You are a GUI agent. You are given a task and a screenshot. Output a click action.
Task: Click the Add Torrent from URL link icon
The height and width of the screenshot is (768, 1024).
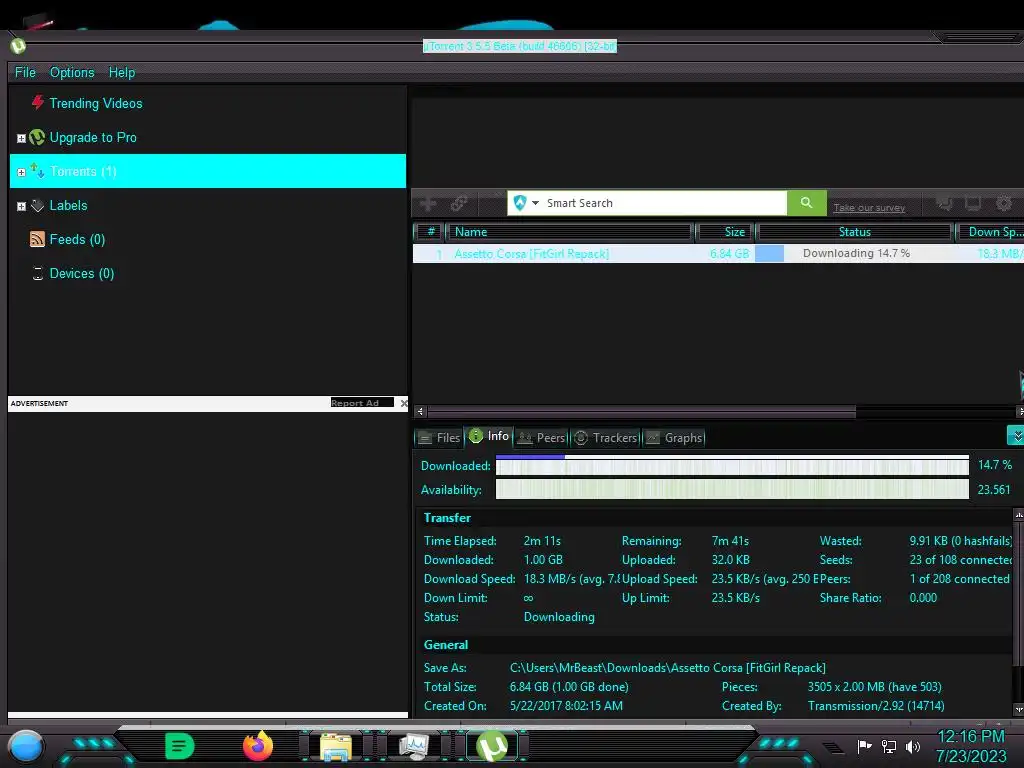(x=459, y=203)
